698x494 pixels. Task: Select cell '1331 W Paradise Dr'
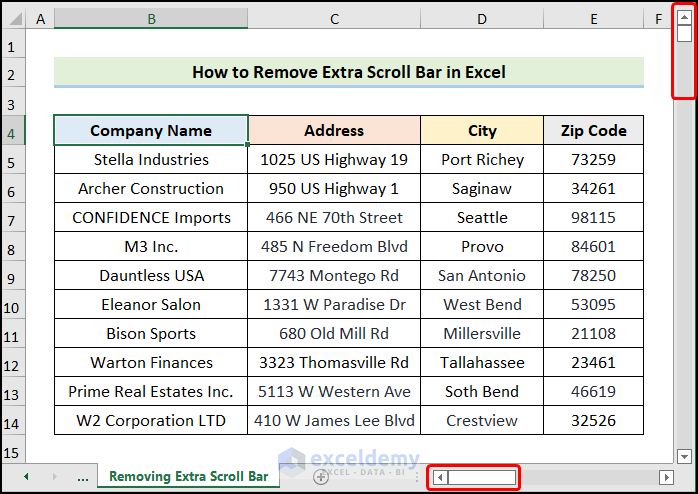[334, 304]
